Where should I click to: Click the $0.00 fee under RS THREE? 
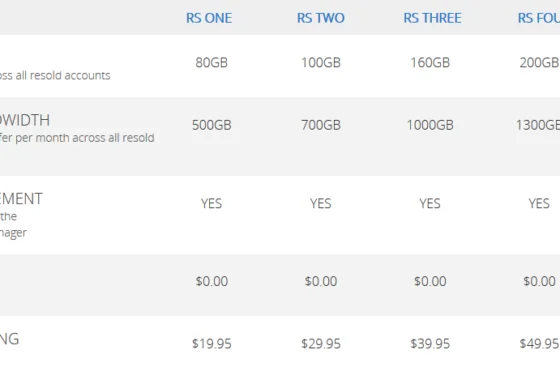(430, 281)
